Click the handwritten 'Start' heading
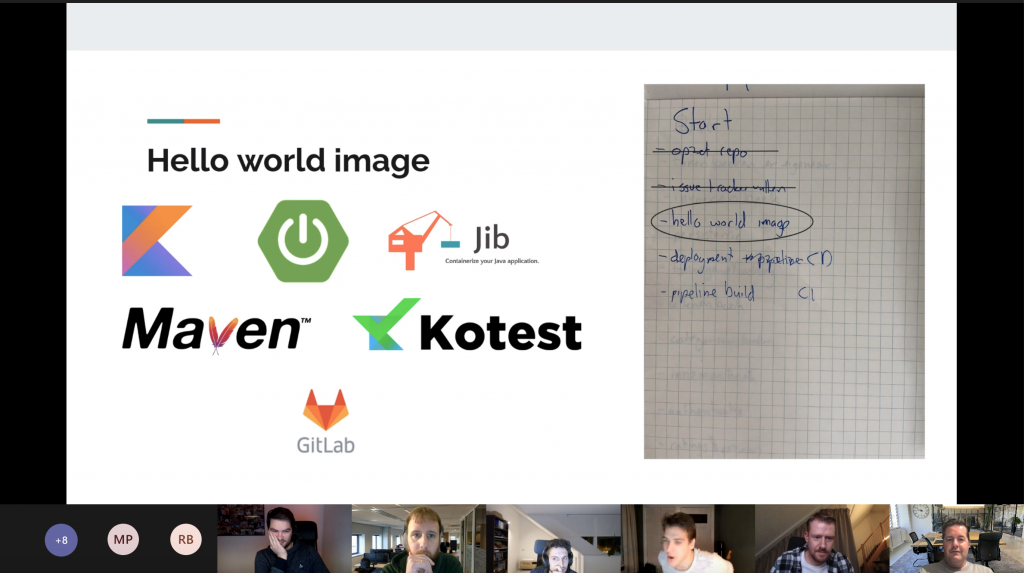This screenshot has width=1024, height=573. 702,122
